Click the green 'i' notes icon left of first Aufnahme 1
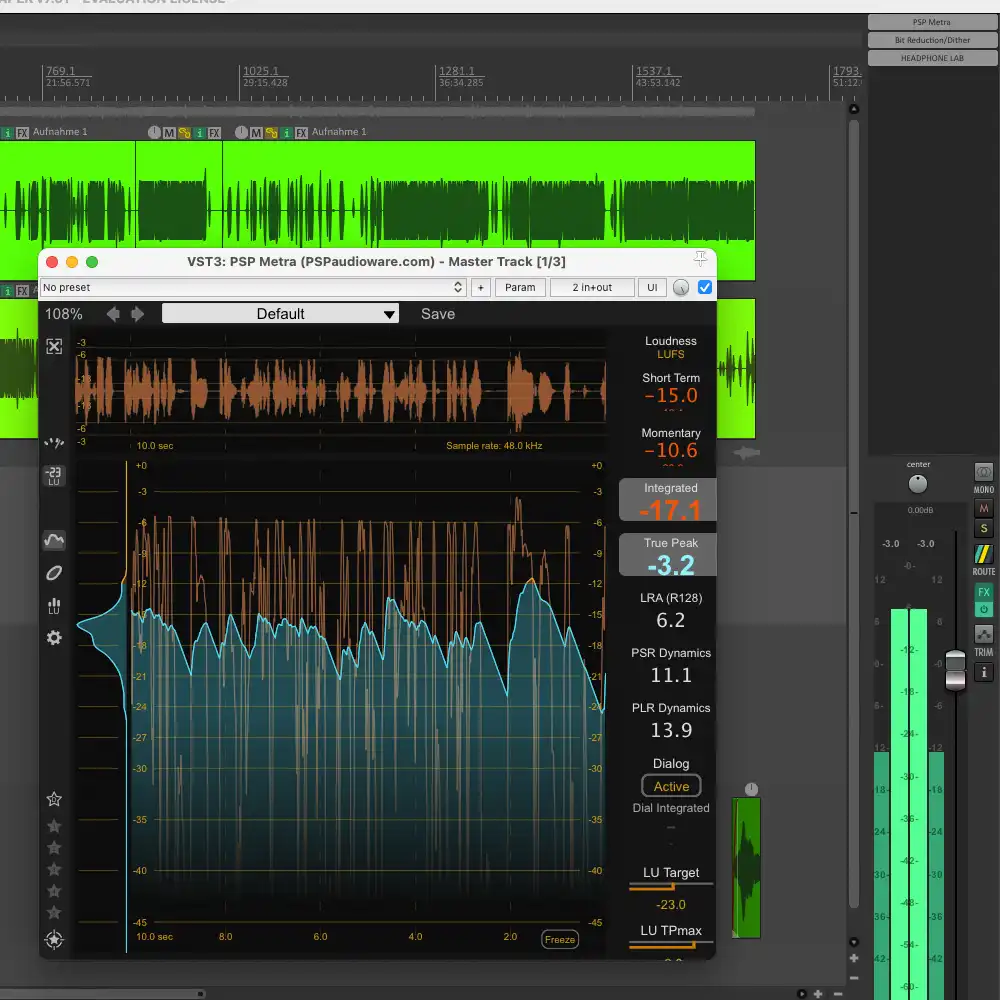The height and width of the screenshot is (1000, 1000). pos(8,133)
